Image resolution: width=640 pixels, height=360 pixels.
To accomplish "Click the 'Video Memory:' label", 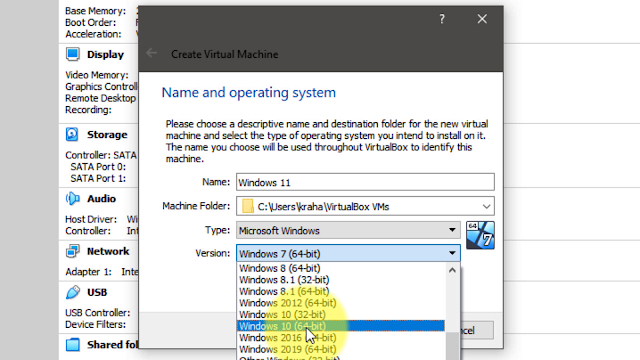I will [x=97, y=75].
